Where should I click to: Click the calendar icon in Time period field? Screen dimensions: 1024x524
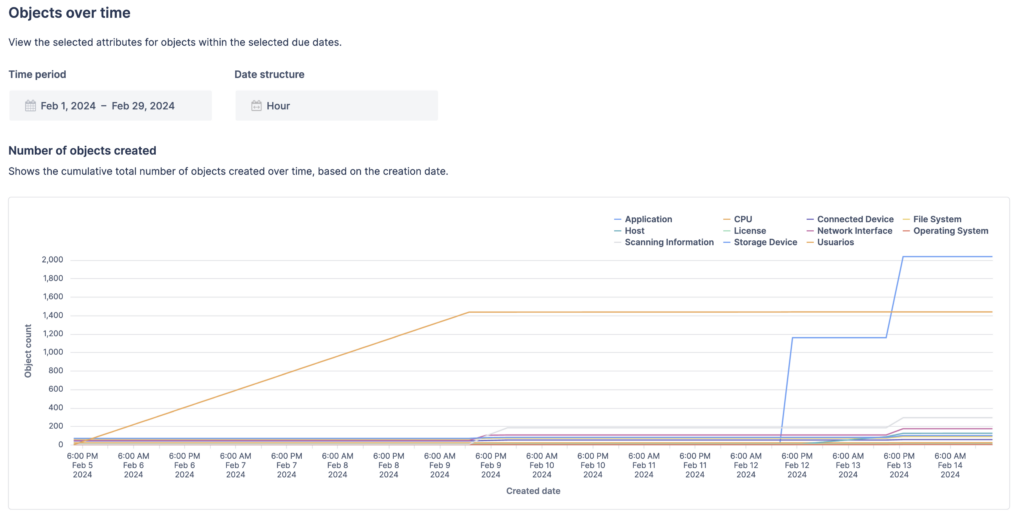click(x=30, y=106)
